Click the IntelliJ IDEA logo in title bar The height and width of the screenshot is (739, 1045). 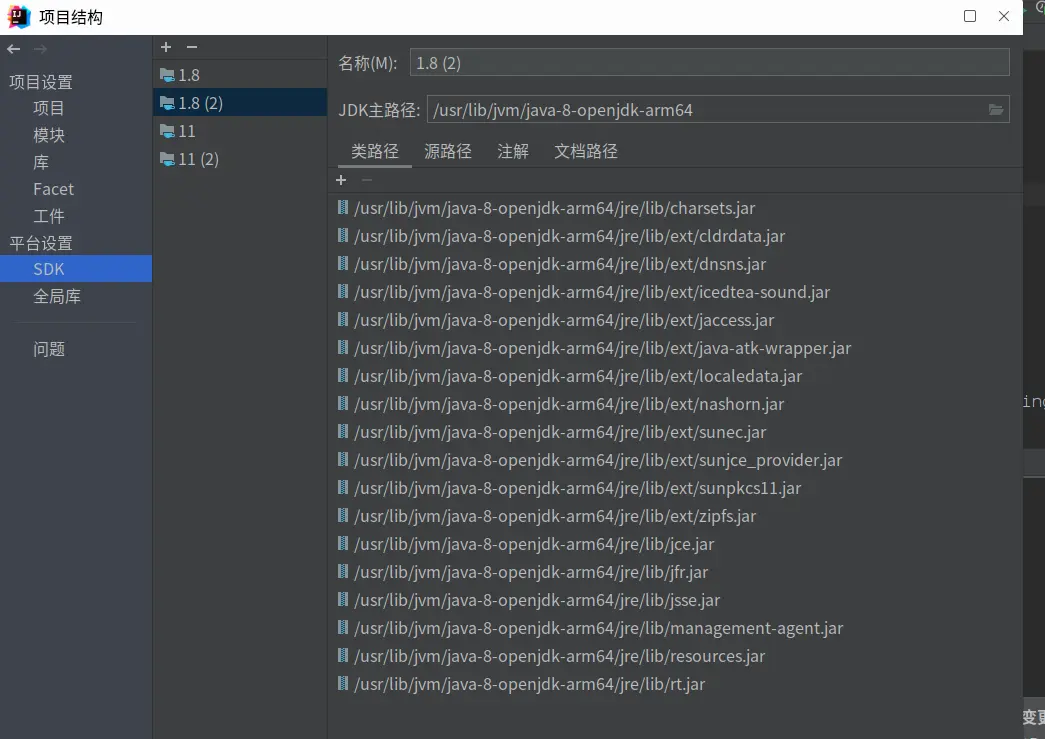(19, 17)
